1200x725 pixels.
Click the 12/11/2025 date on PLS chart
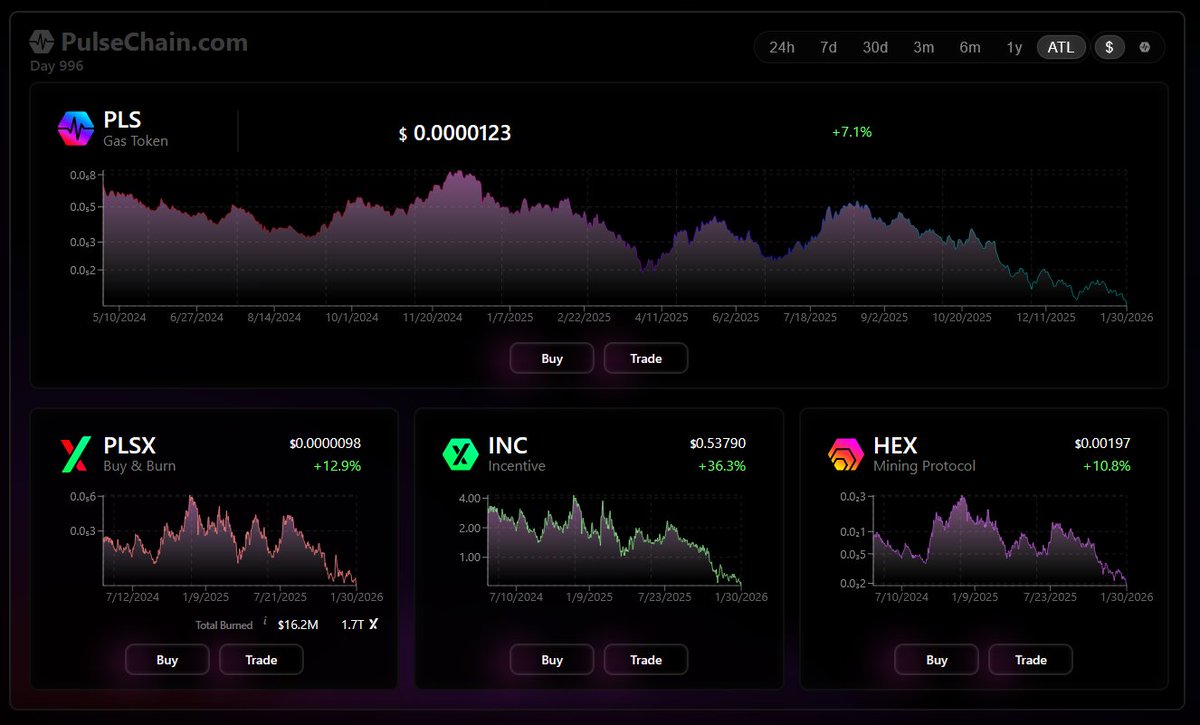(1047, 317)
